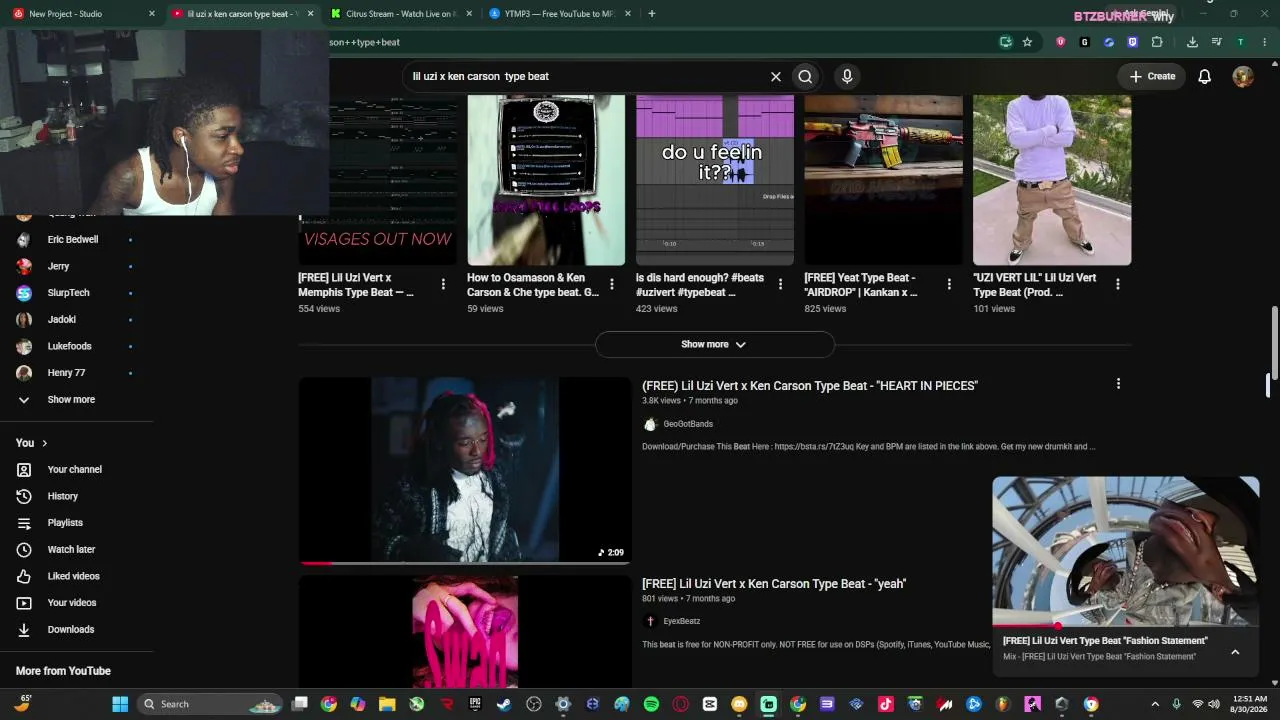1280x720 pixels.
Task: Open the GeoGotBands channel link
Action: (x=688, y=424)
